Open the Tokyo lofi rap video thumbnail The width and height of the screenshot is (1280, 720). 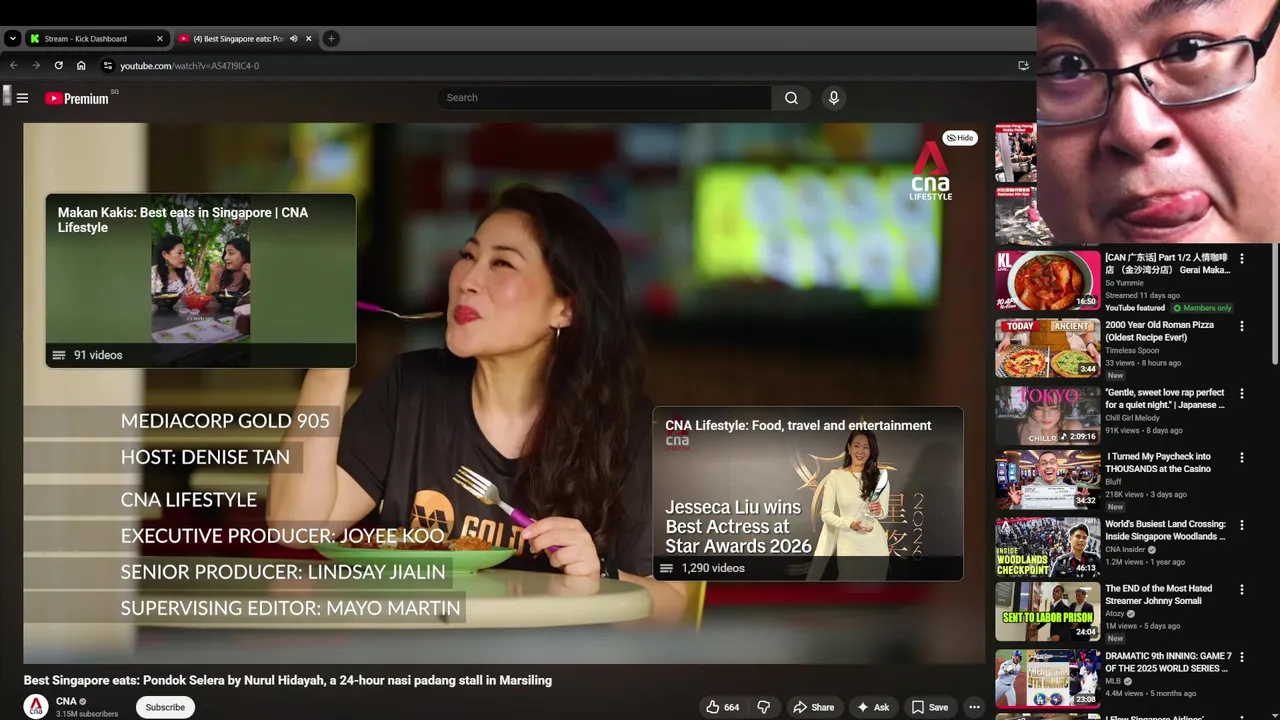click(1047, 415)
